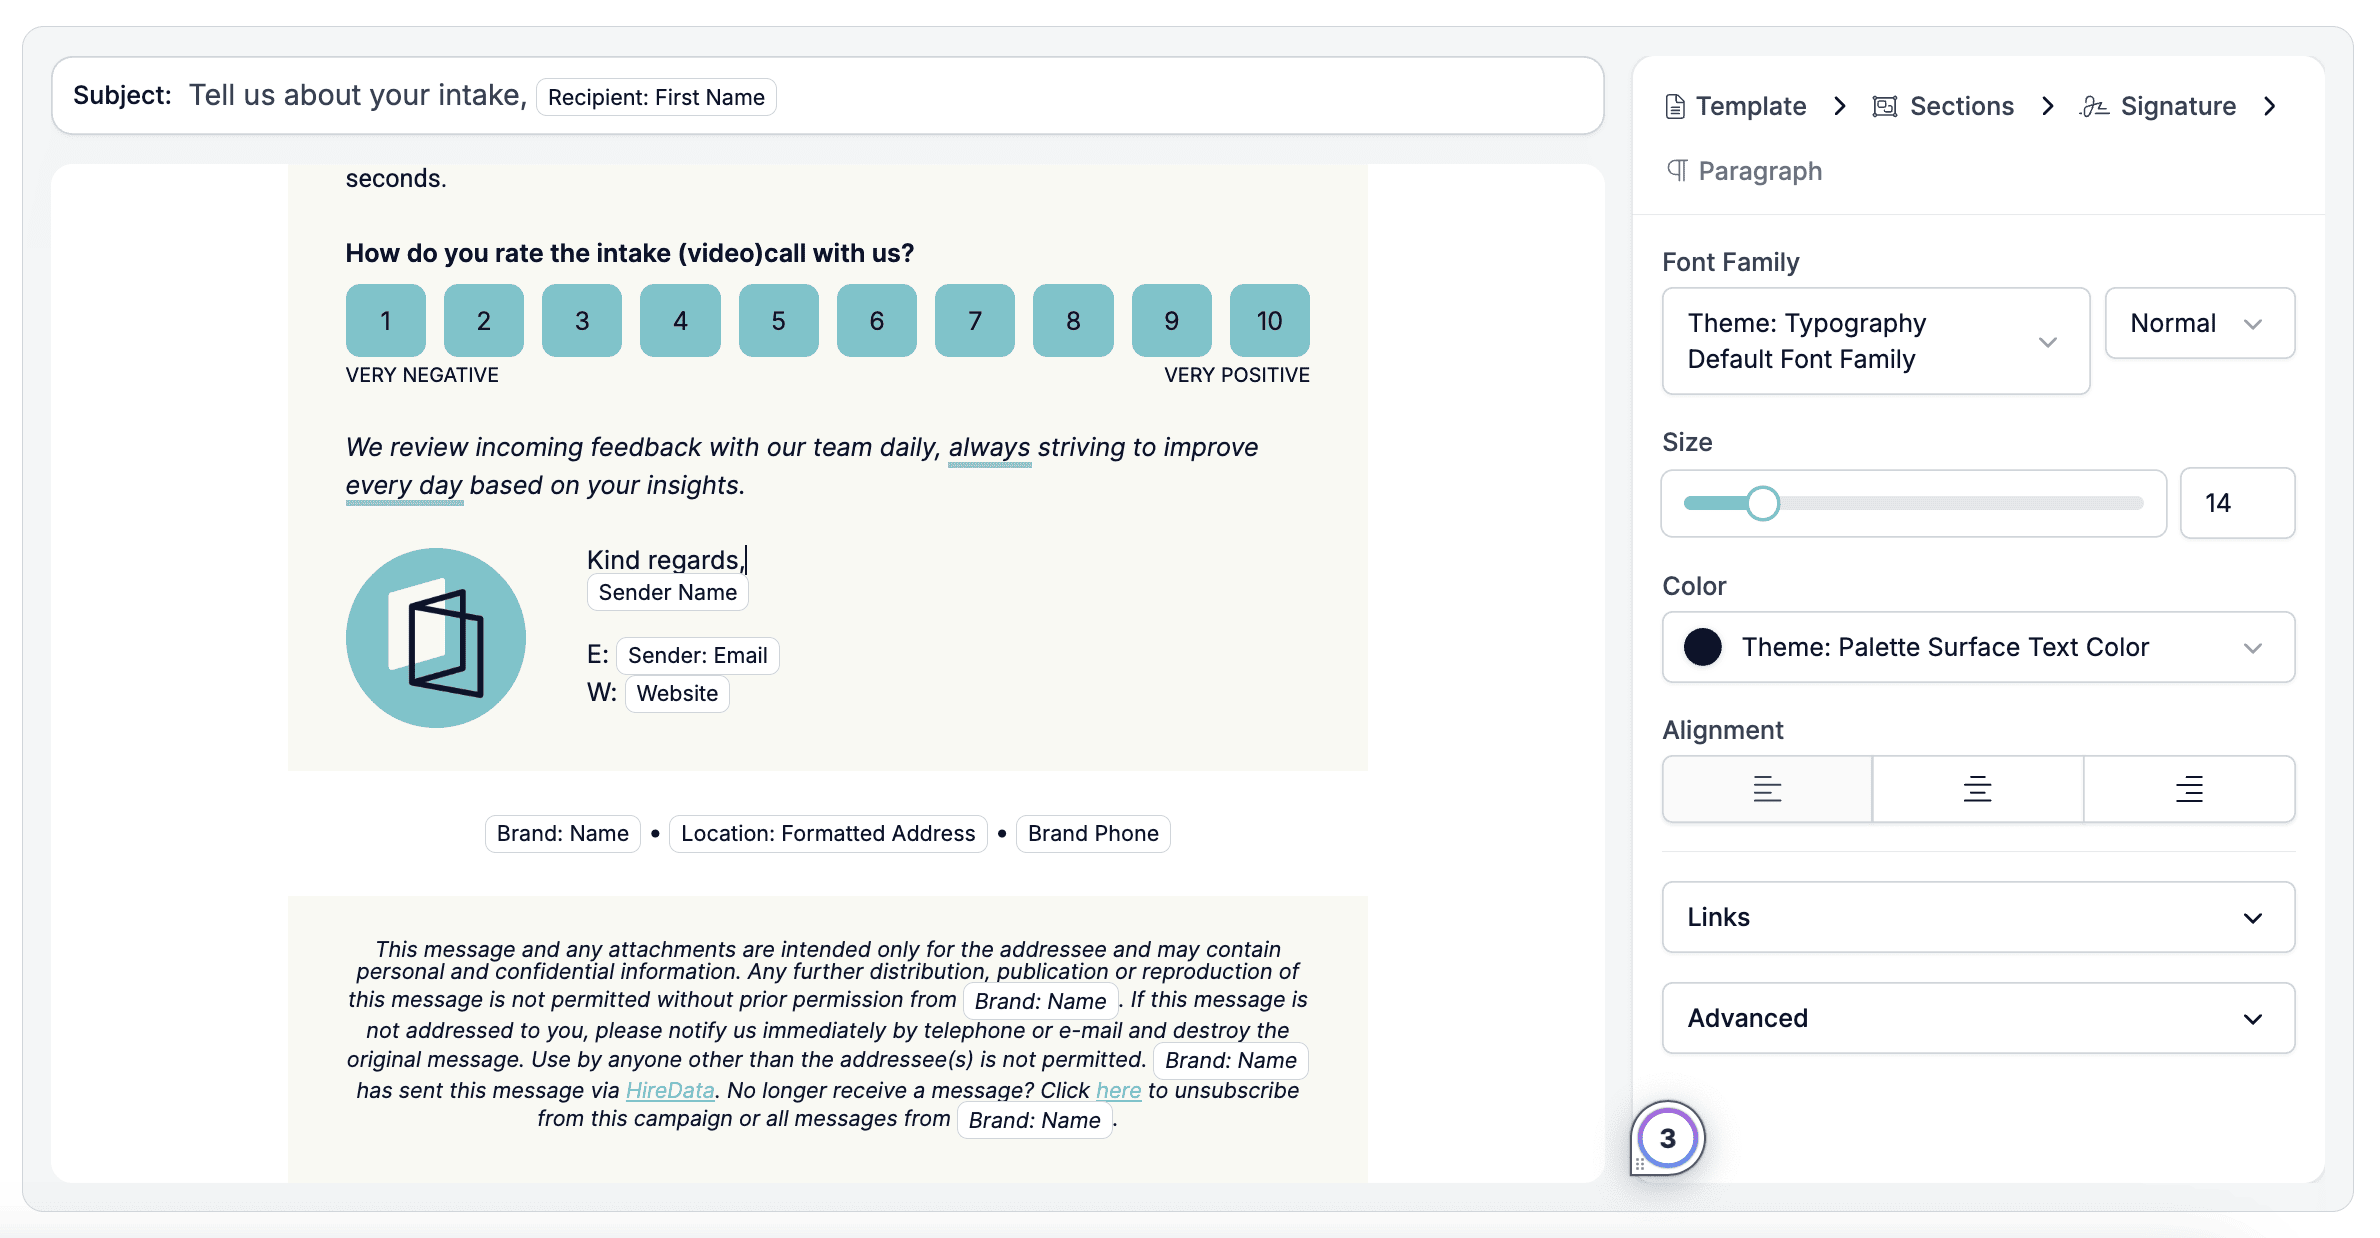This screenshot has width=2380, height=1238.
Task: Click the chevron after Sections breadcrumb
Action: pyautogui.click(x=2047, y=106)
